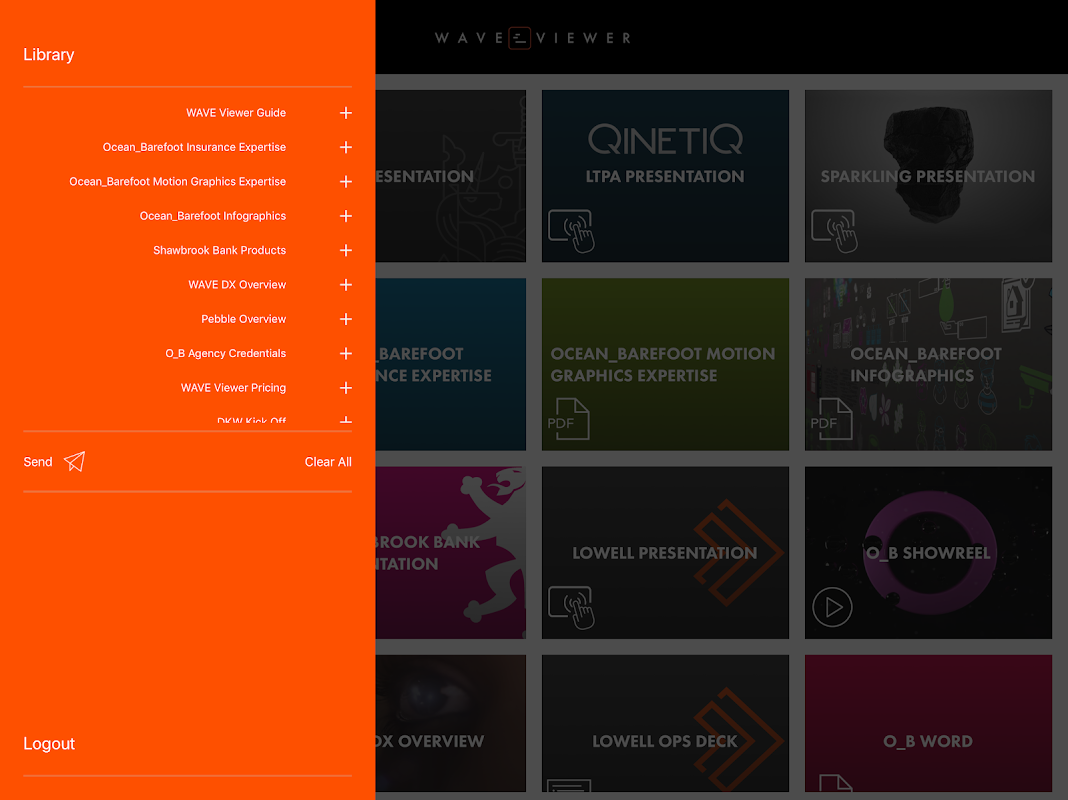
Task: Open the Ocean_Barefoot Infographics tile
Action: 928,364
